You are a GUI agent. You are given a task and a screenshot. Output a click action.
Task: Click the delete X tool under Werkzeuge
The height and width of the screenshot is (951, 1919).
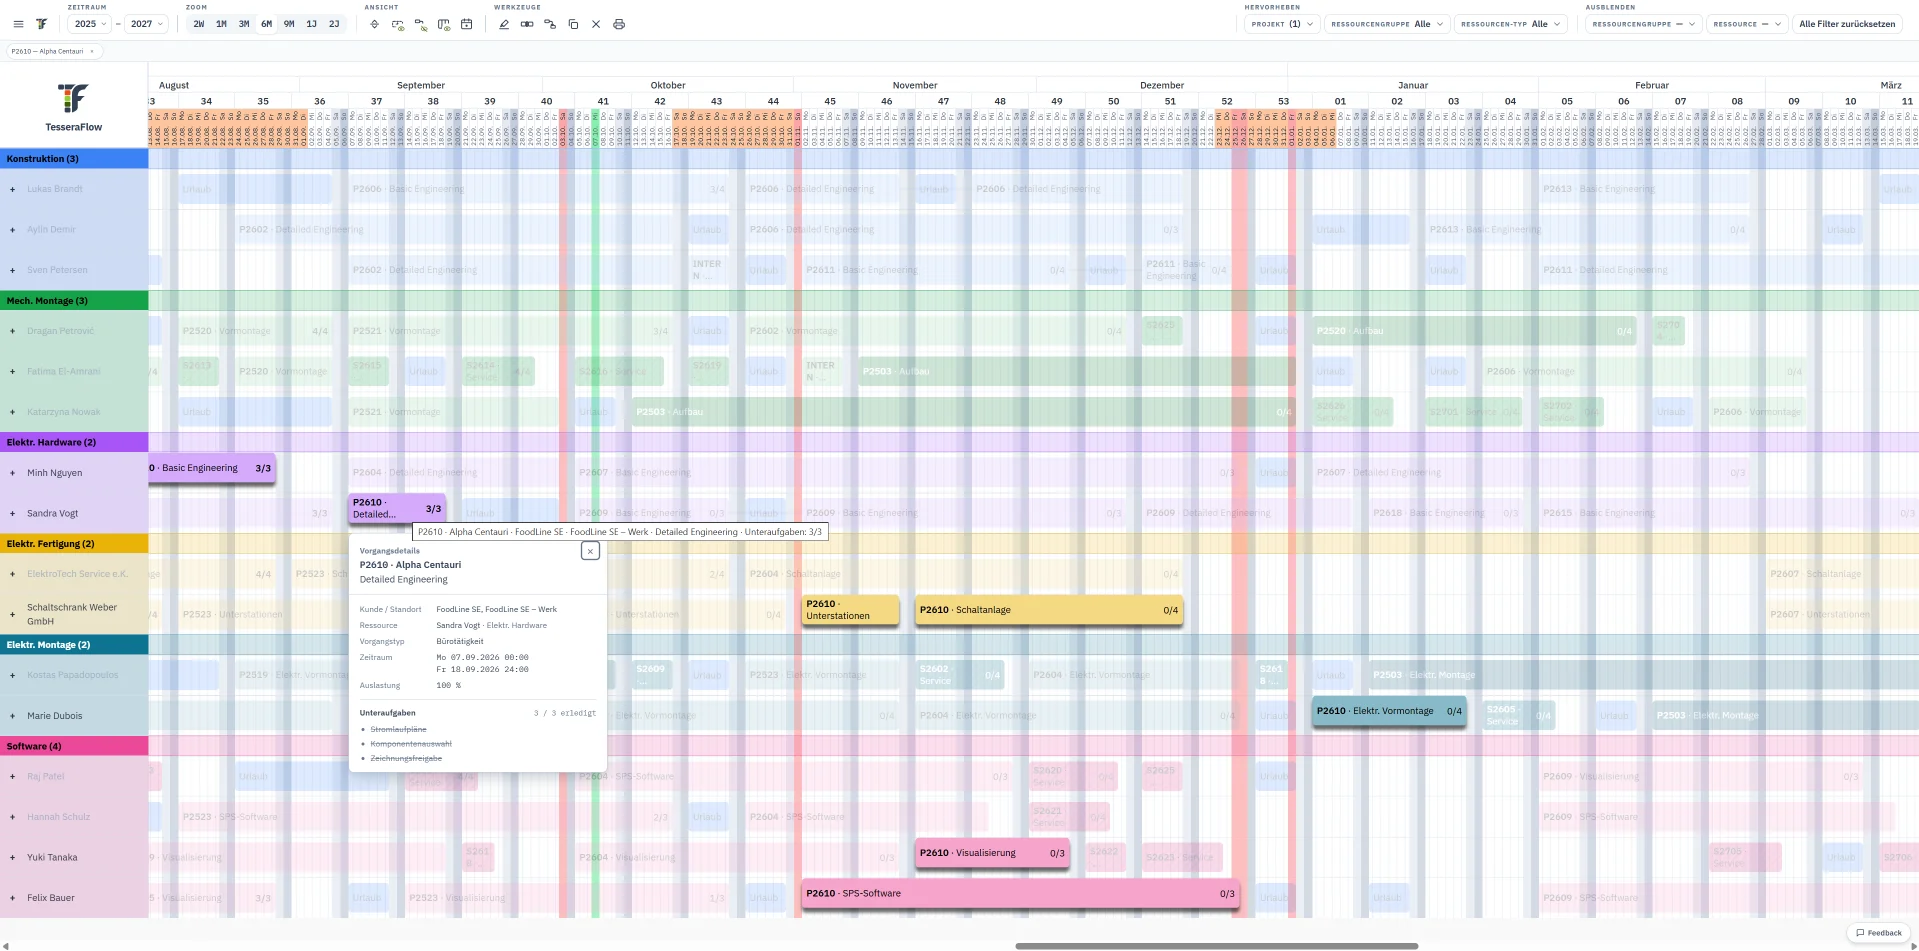(596, 24)
